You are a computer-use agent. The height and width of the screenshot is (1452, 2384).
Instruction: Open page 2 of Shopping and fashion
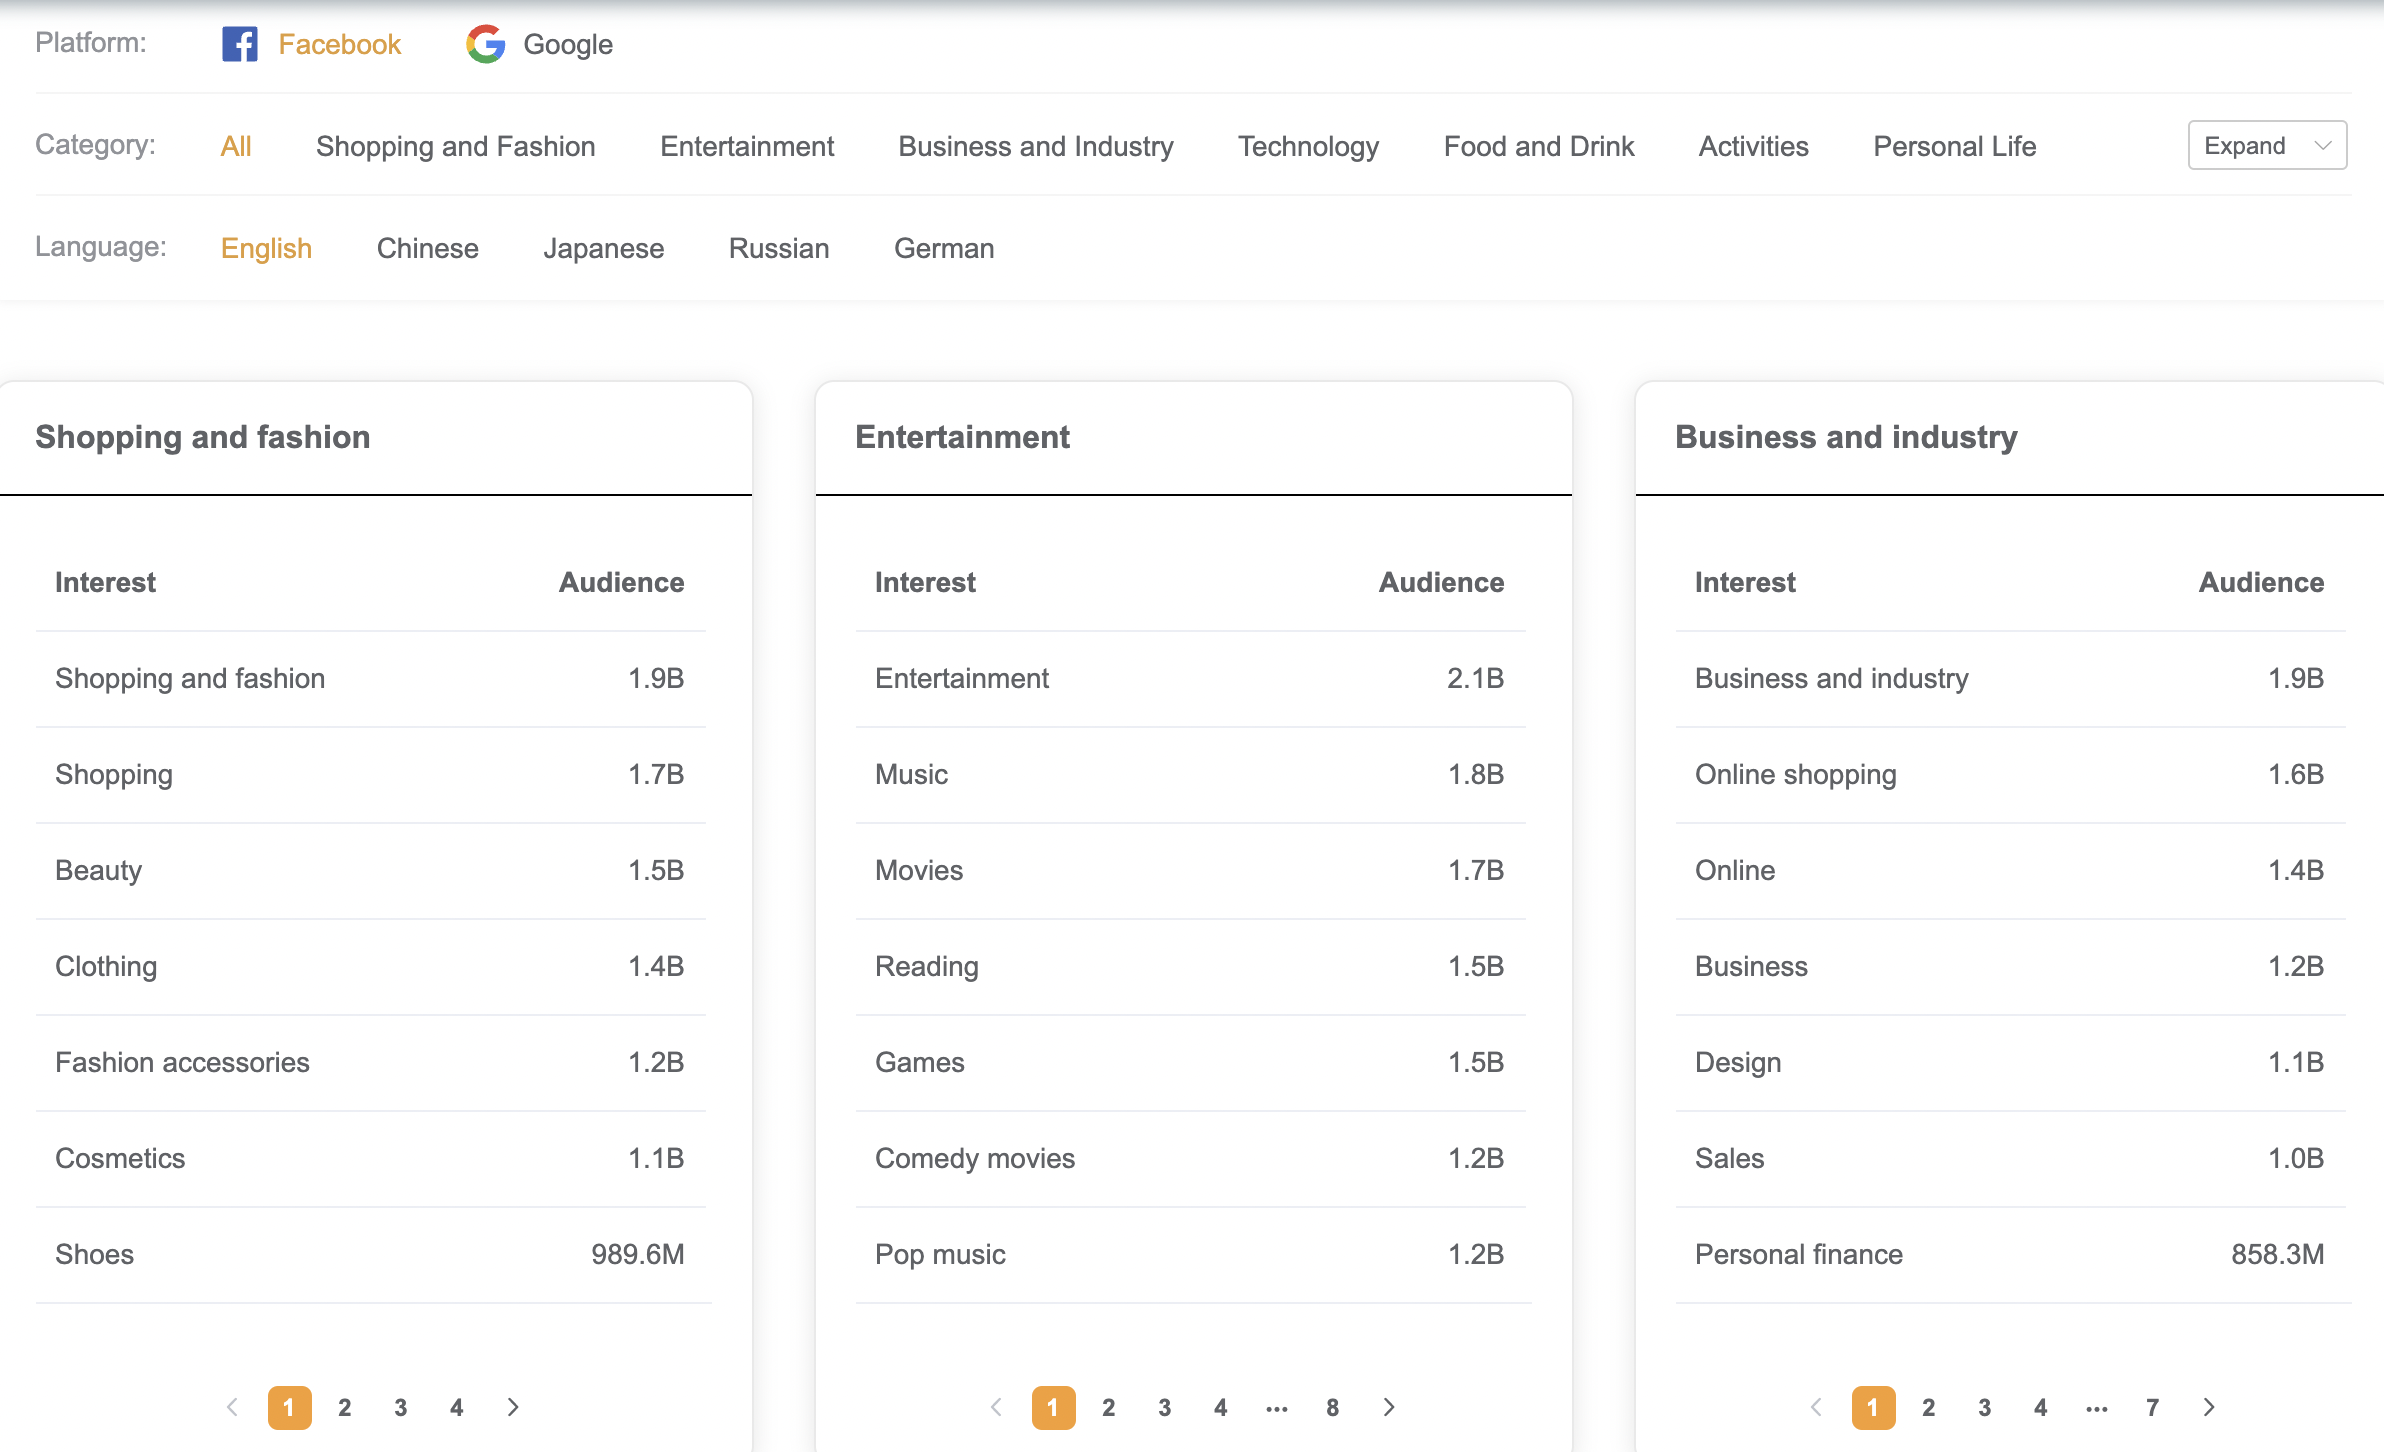pyautogui.click(x=345, y=1407)
